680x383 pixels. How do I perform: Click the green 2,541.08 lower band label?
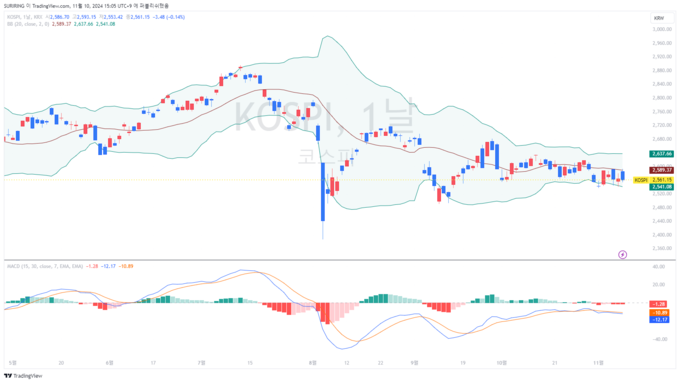(x=661, y=187)
